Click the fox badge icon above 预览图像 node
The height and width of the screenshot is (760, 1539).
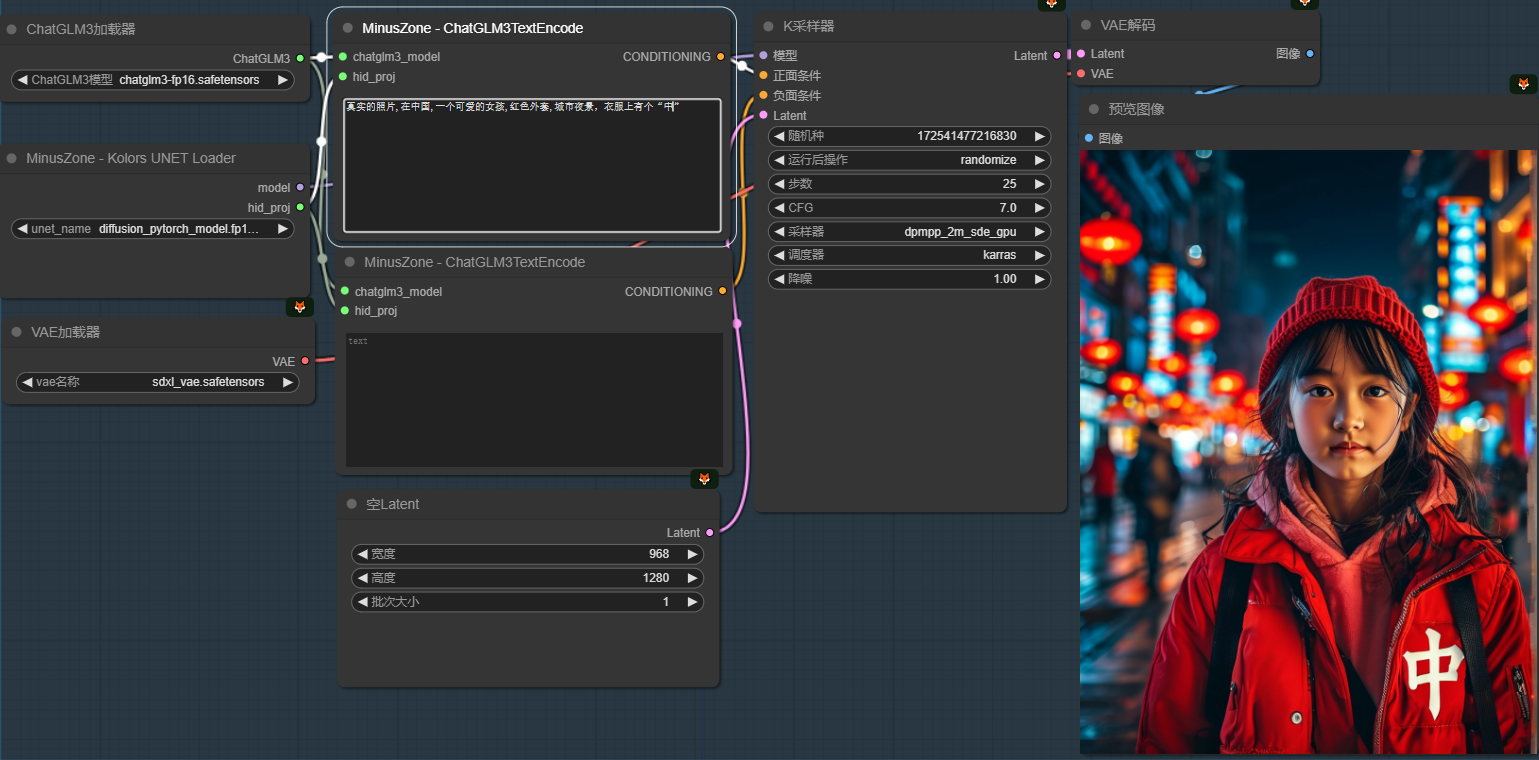click(x=1523, y=84)
